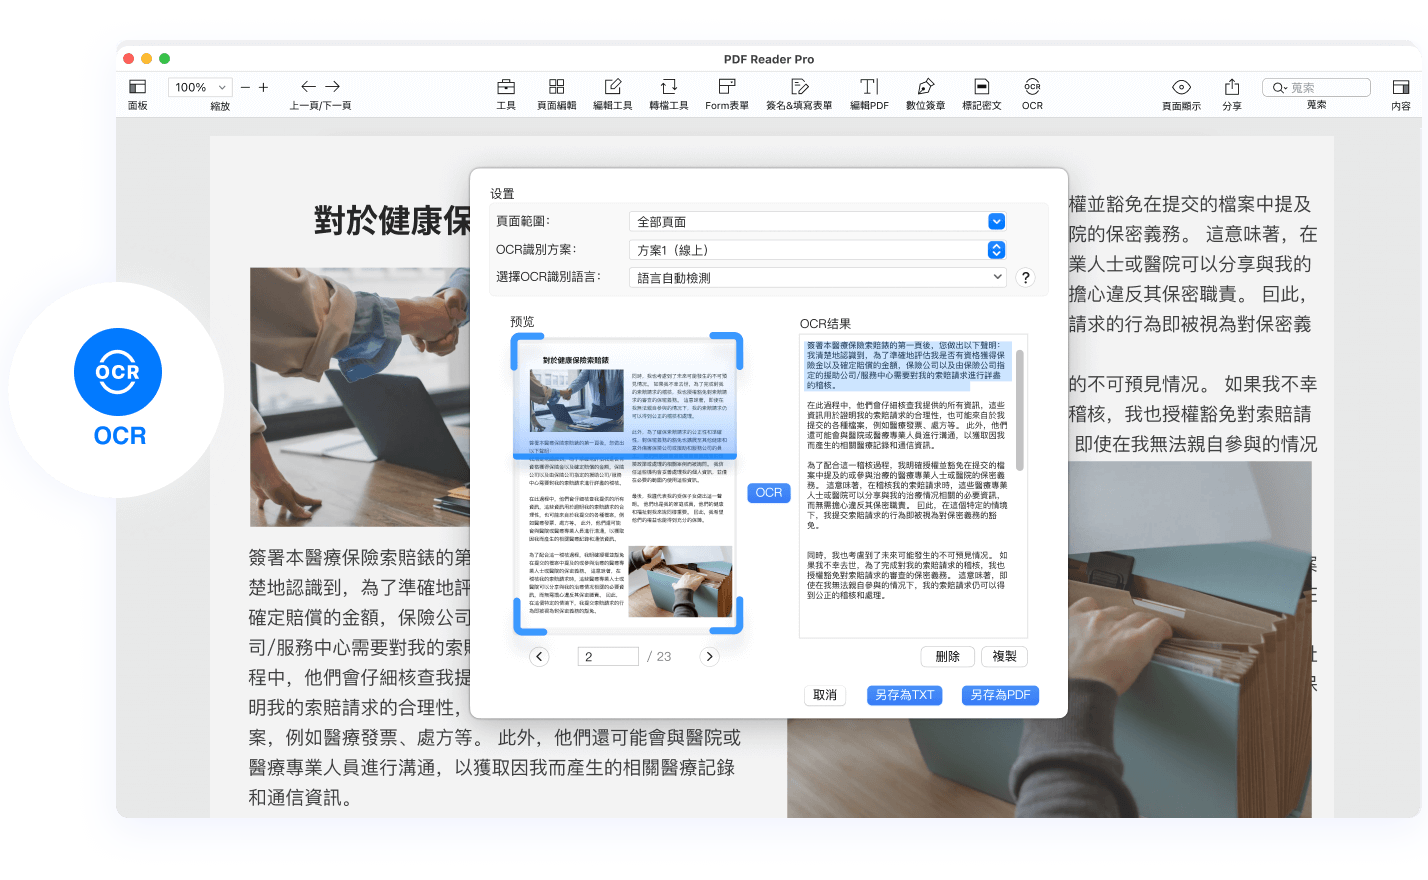Screen dimensions: 1428x880
Task: Open the 頁面顯示 eye view options
Action: 1181,88
